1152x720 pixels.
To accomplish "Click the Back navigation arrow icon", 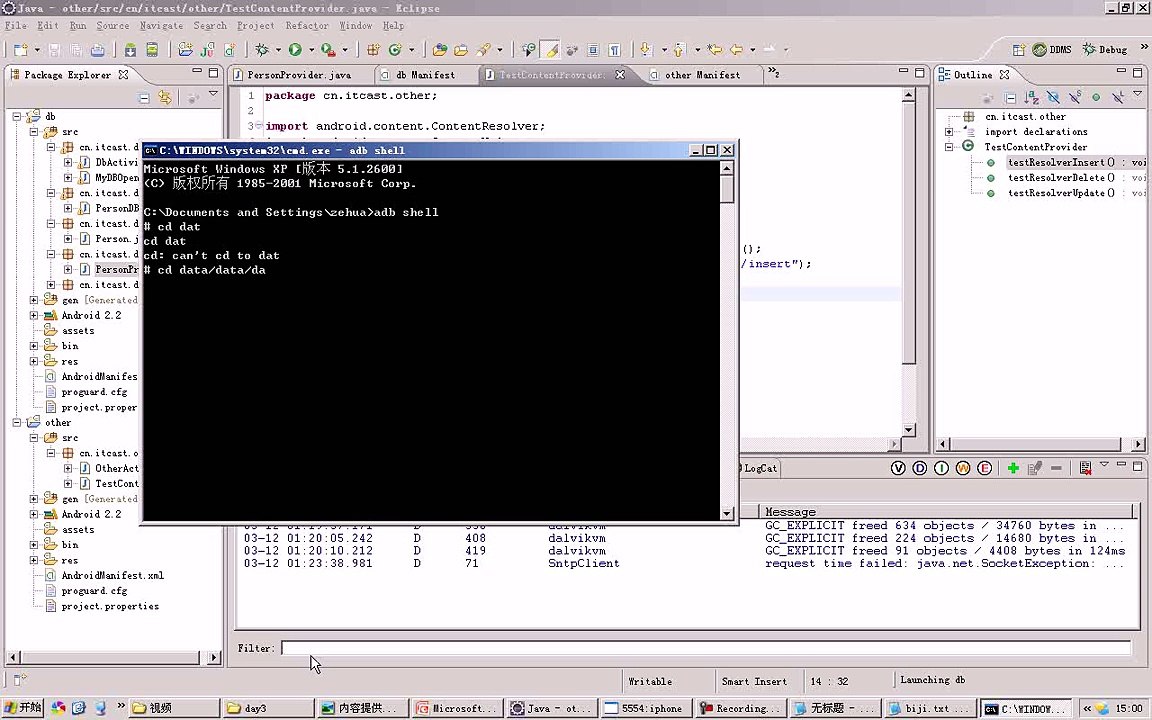I will 735,50.
